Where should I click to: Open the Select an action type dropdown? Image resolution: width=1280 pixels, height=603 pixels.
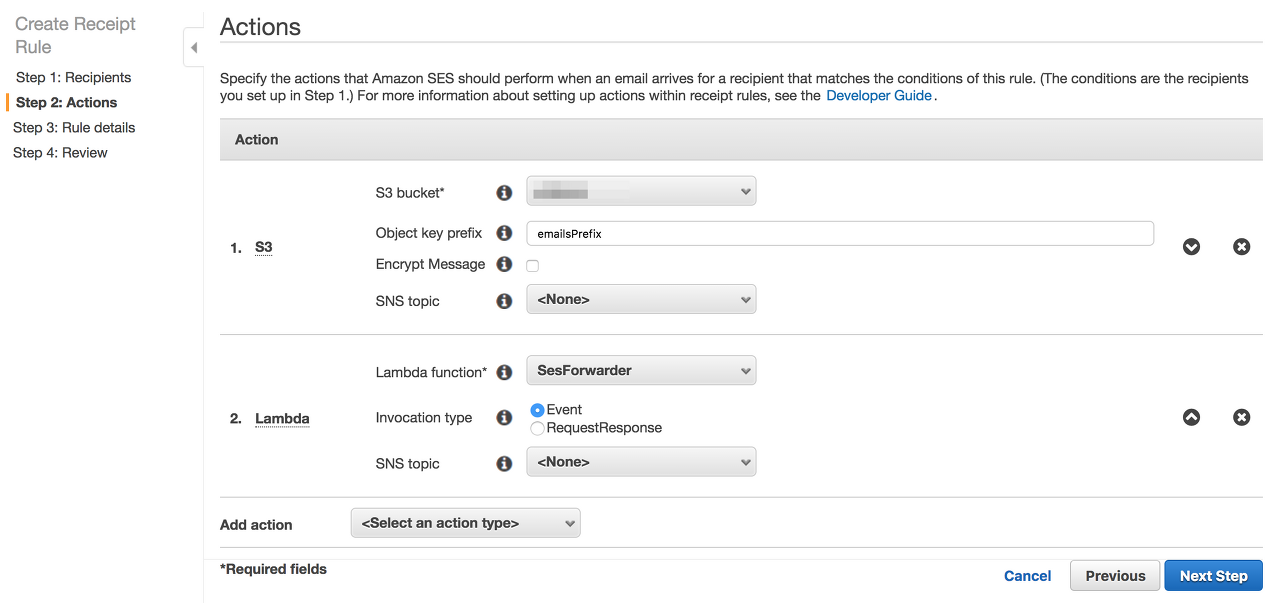coord(465,523)
